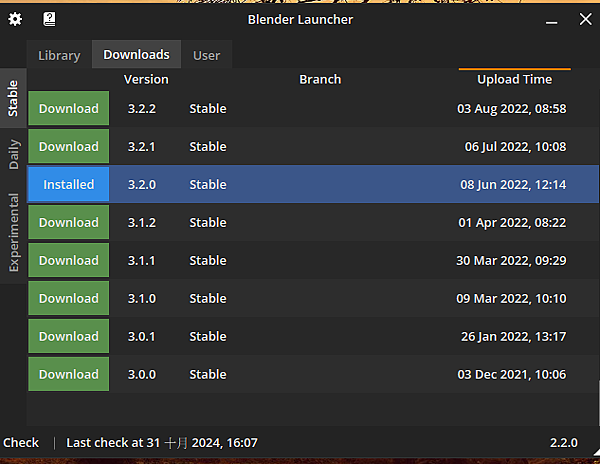Click the window resize grip corner
The image size is (600, 464).
click(x=596, y=453)
